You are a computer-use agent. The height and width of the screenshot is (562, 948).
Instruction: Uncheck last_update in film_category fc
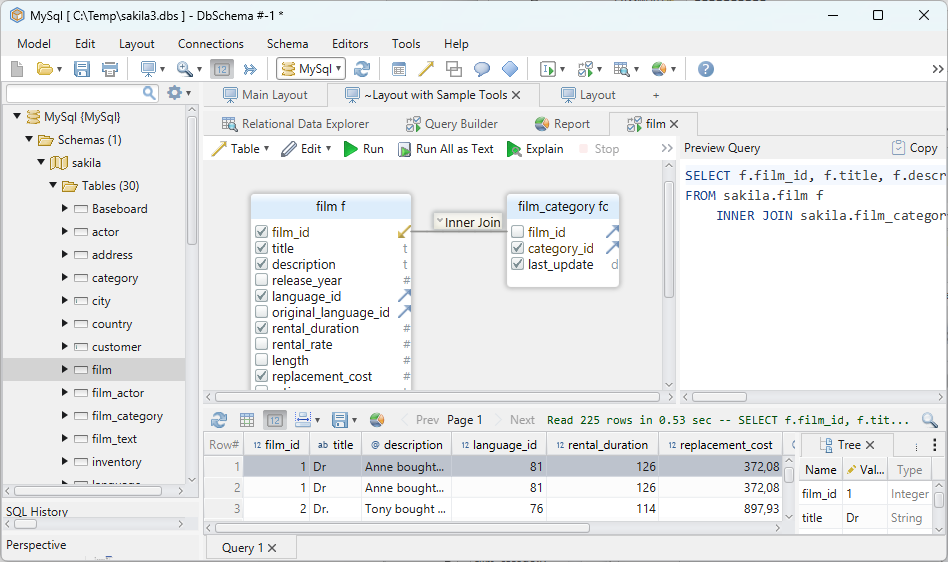(518, 264)
